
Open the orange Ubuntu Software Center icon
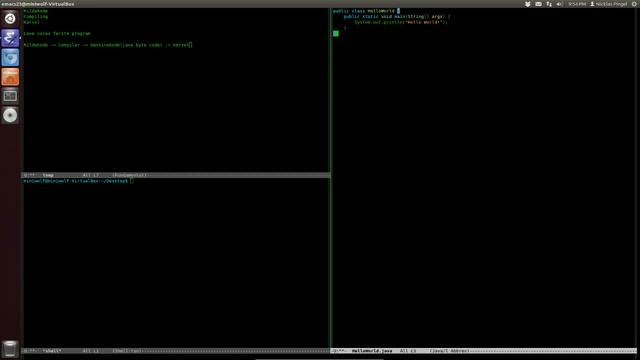point(10,77)
